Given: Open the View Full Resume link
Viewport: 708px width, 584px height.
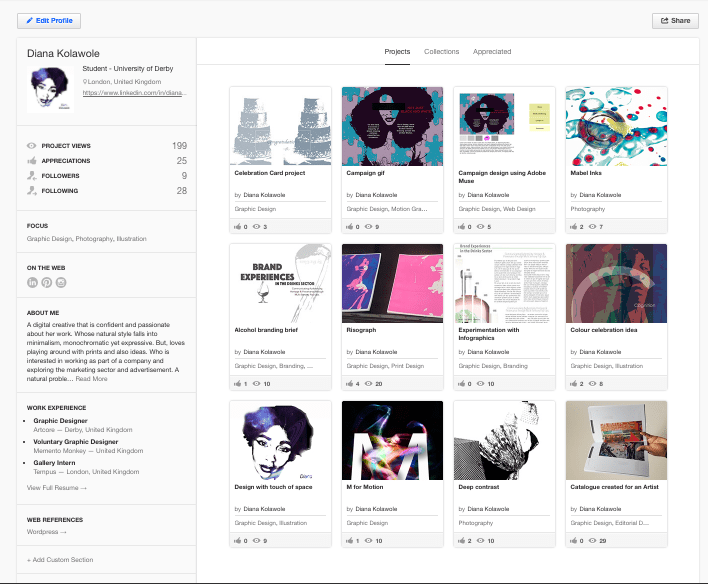Looking at the screenshot, I should pyautogui.click(x=57, y=487).
